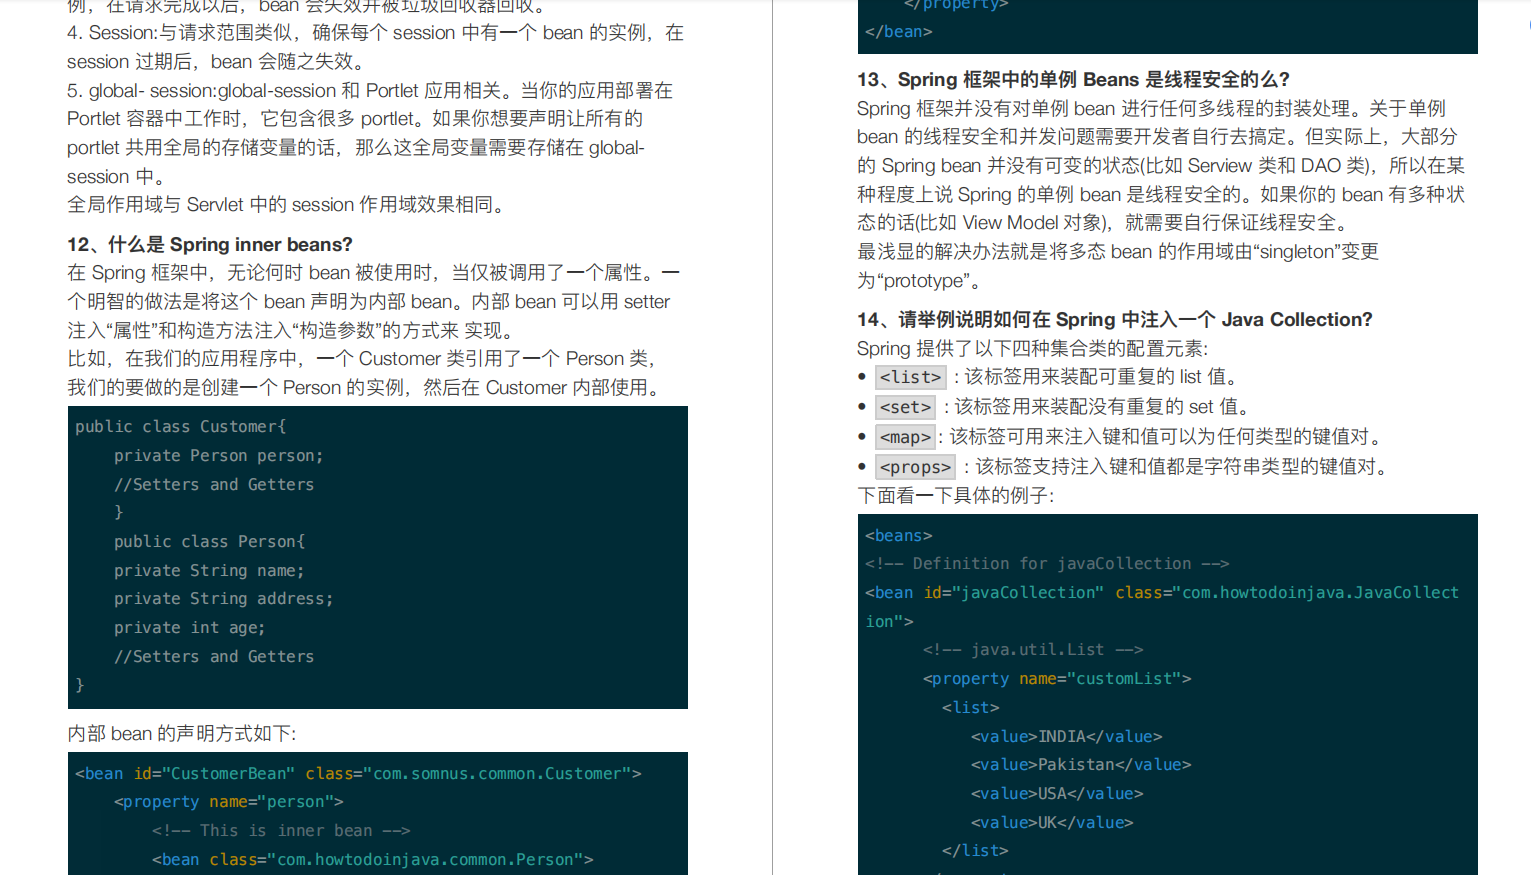1531x875 pixels.
Task: Click the code line 'public class Customer{'
Action: 181,426
